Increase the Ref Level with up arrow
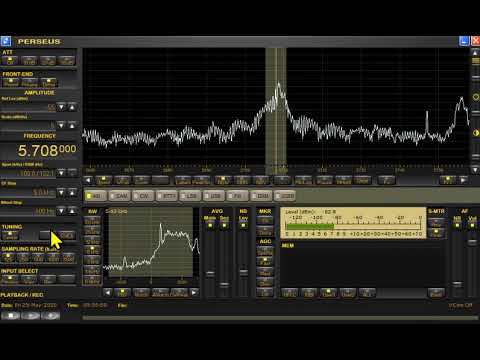 [72, 107]
